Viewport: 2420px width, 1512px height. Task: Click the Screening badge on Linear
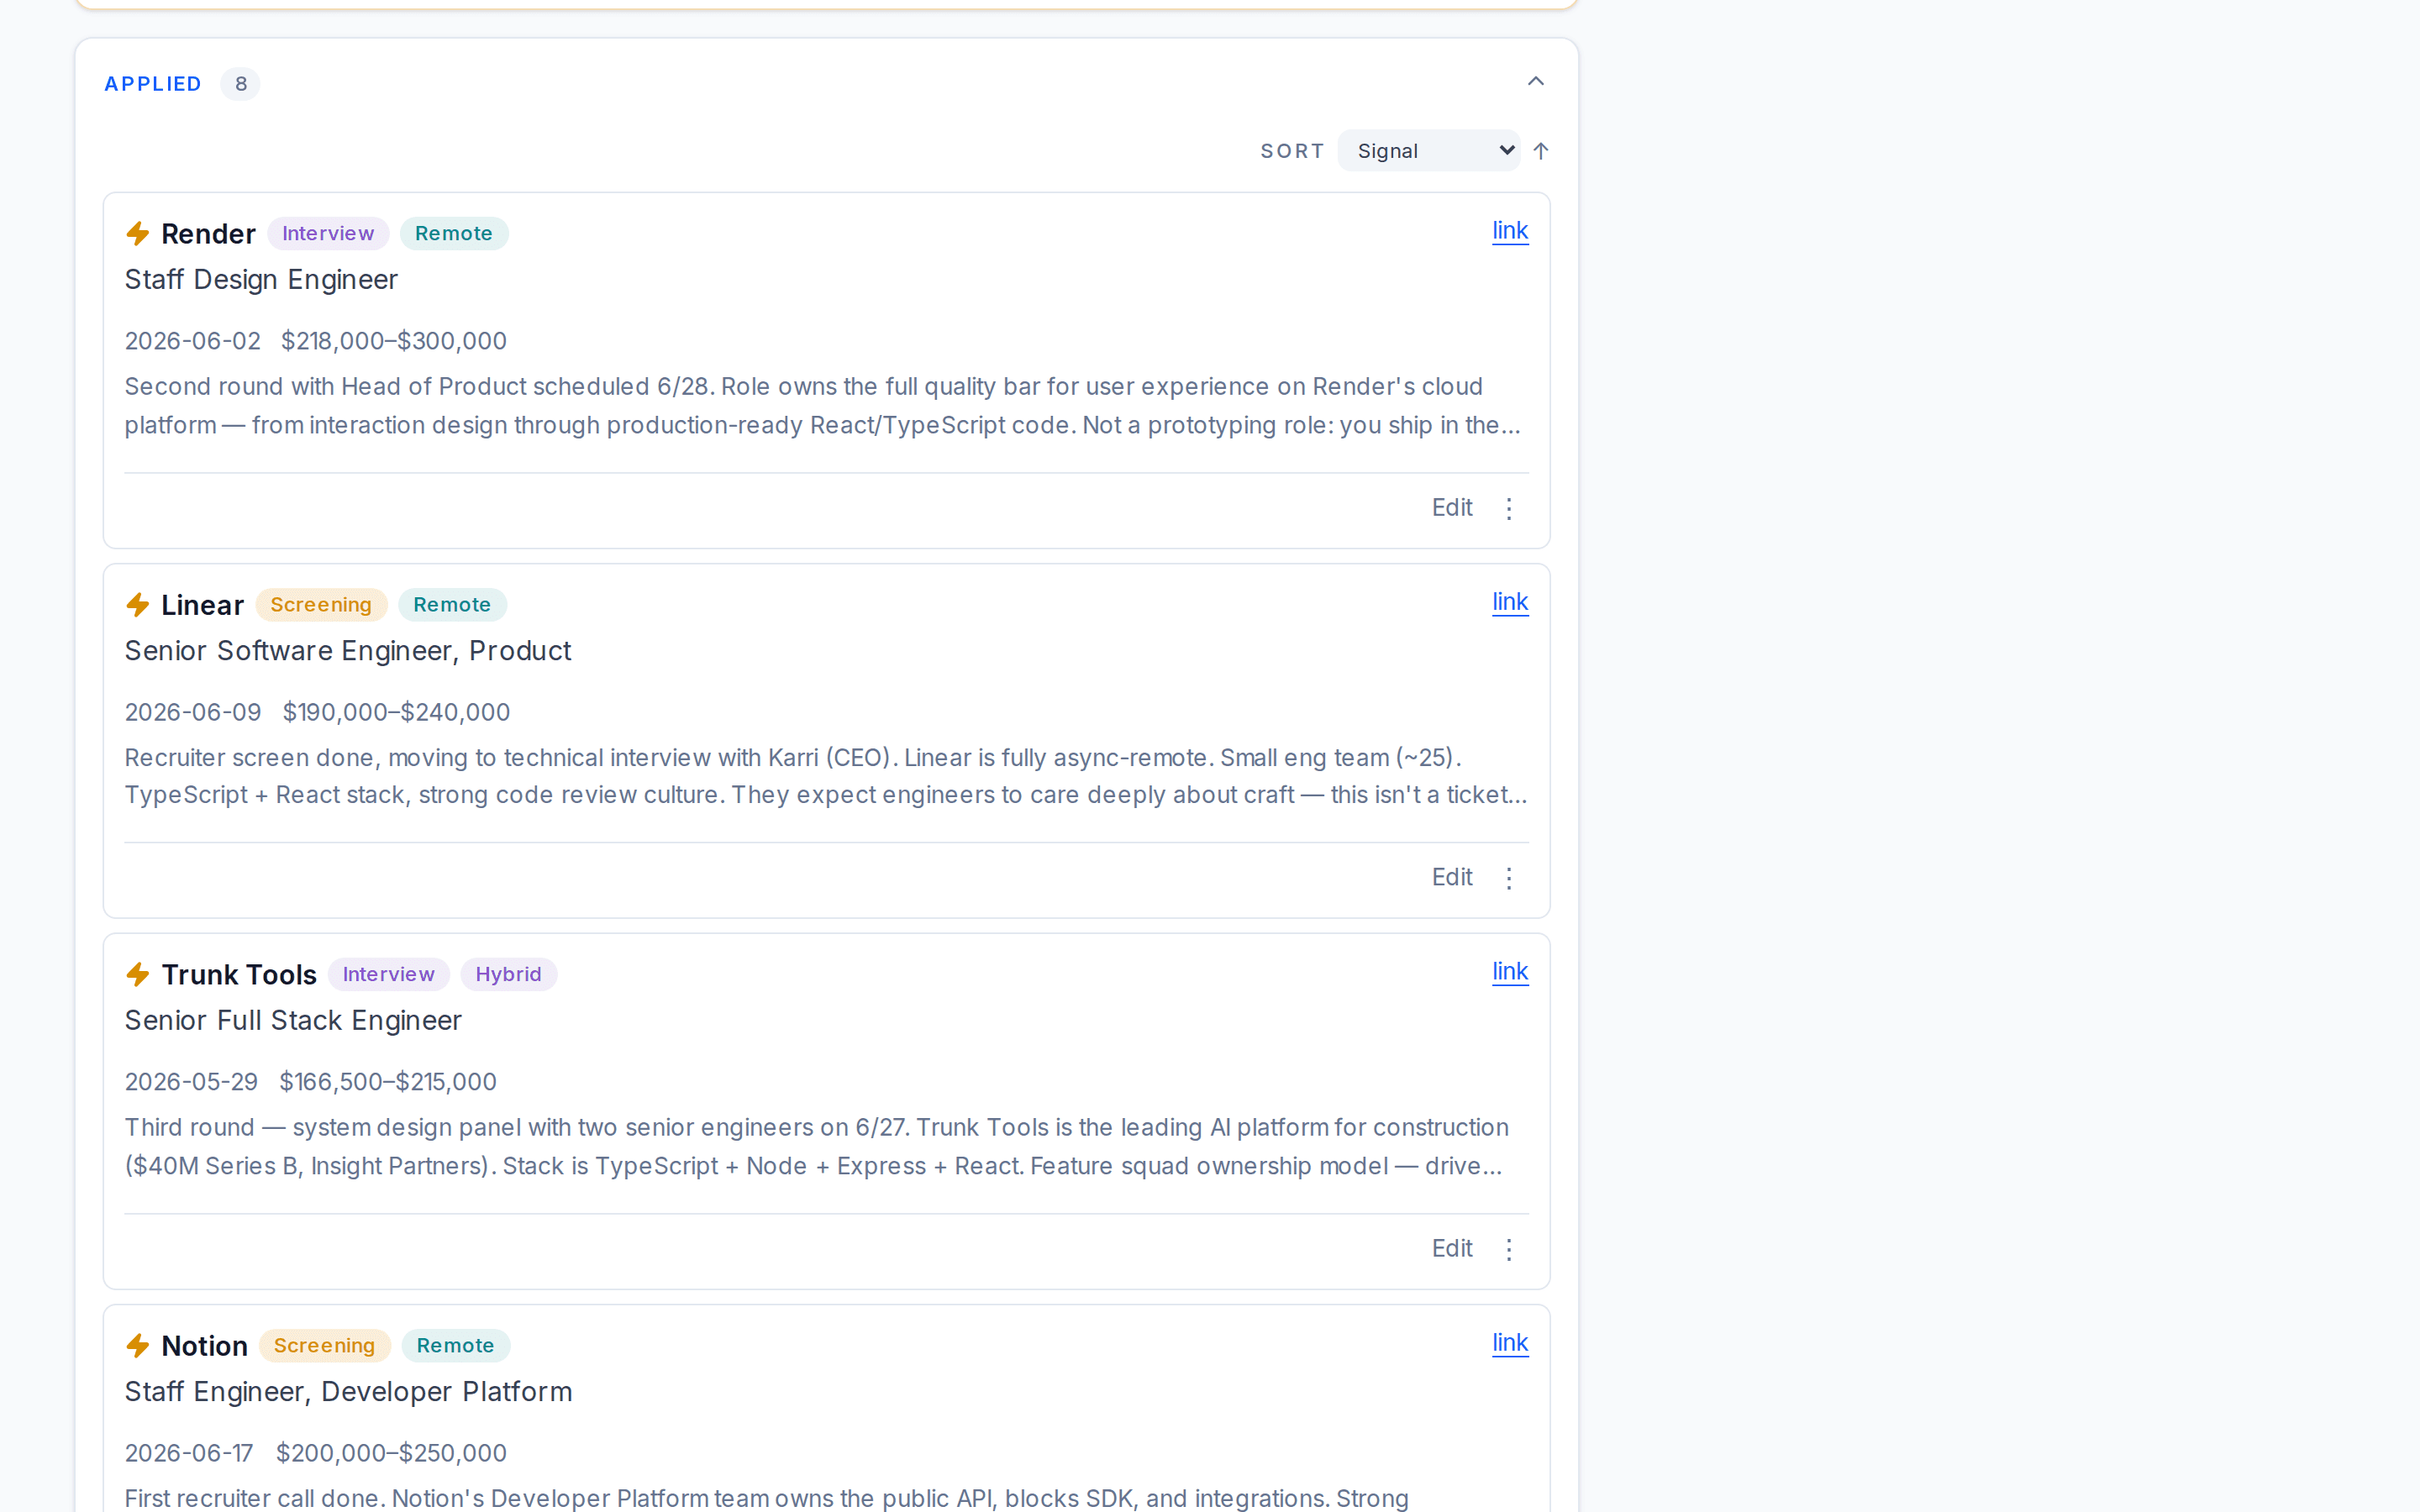[x=321, y=605]
